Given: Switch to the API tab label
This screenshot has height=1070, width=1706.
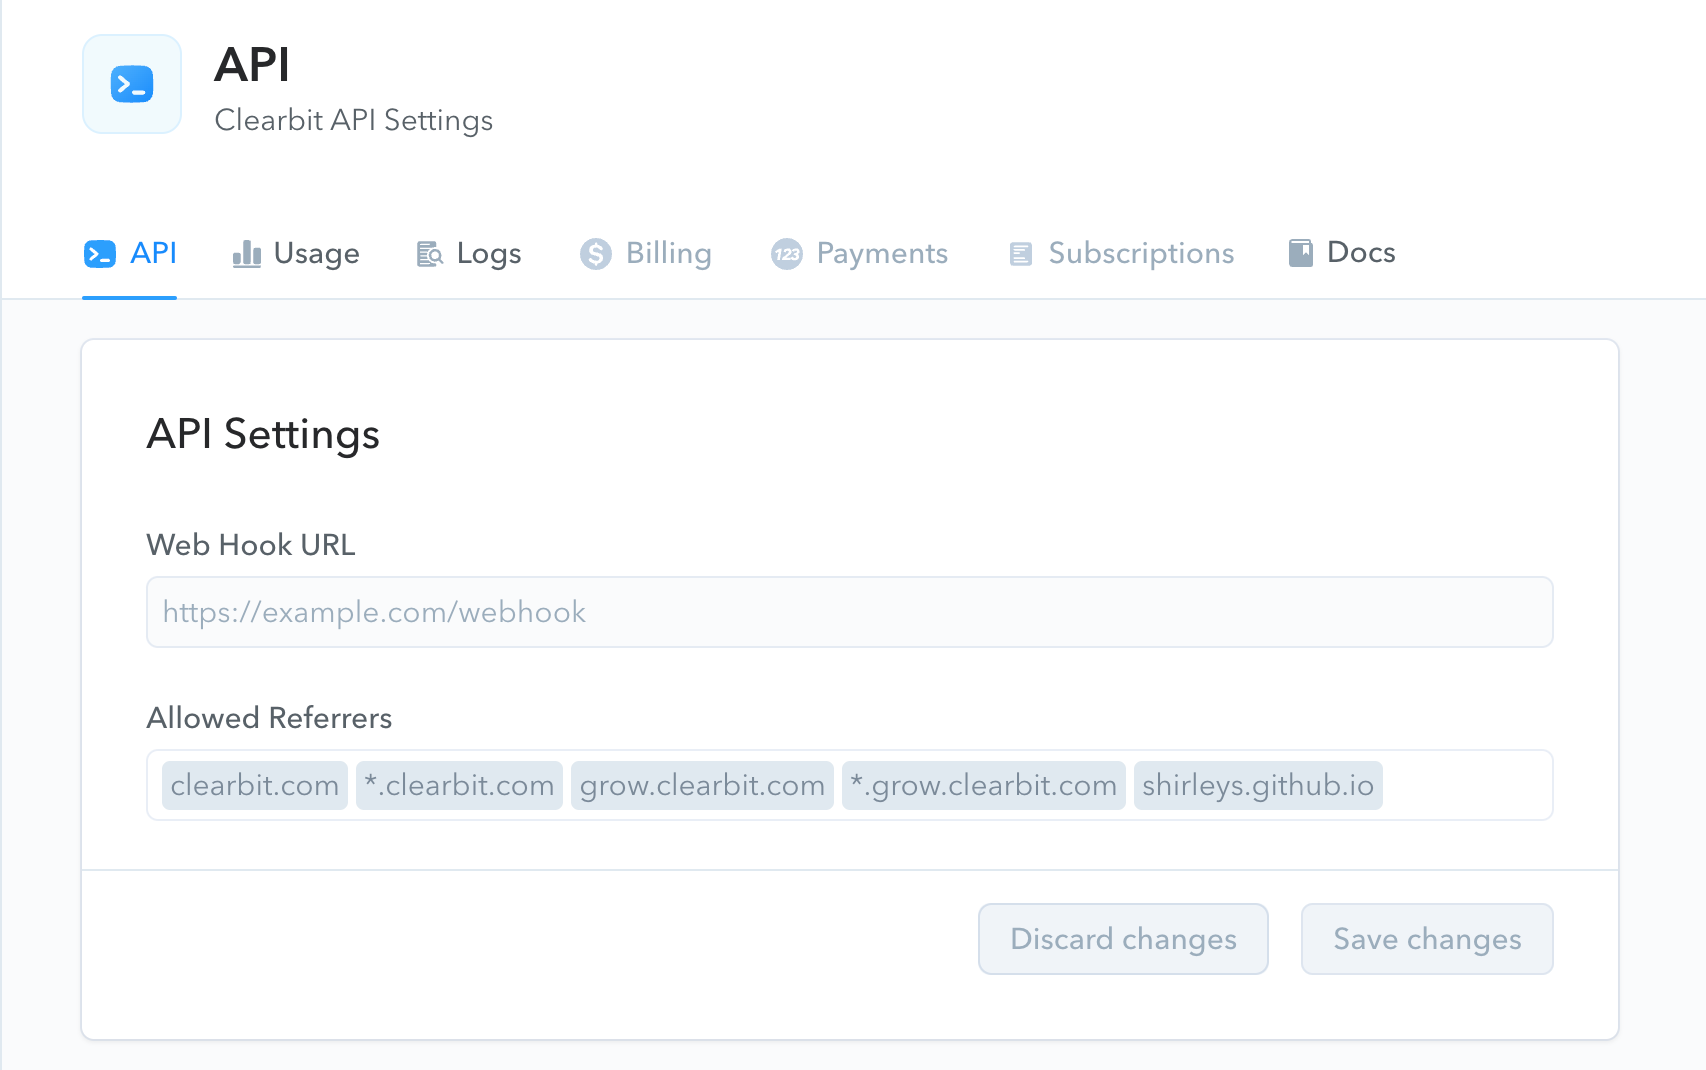Looking at the screenshot, I should click(x=153, y=253).
